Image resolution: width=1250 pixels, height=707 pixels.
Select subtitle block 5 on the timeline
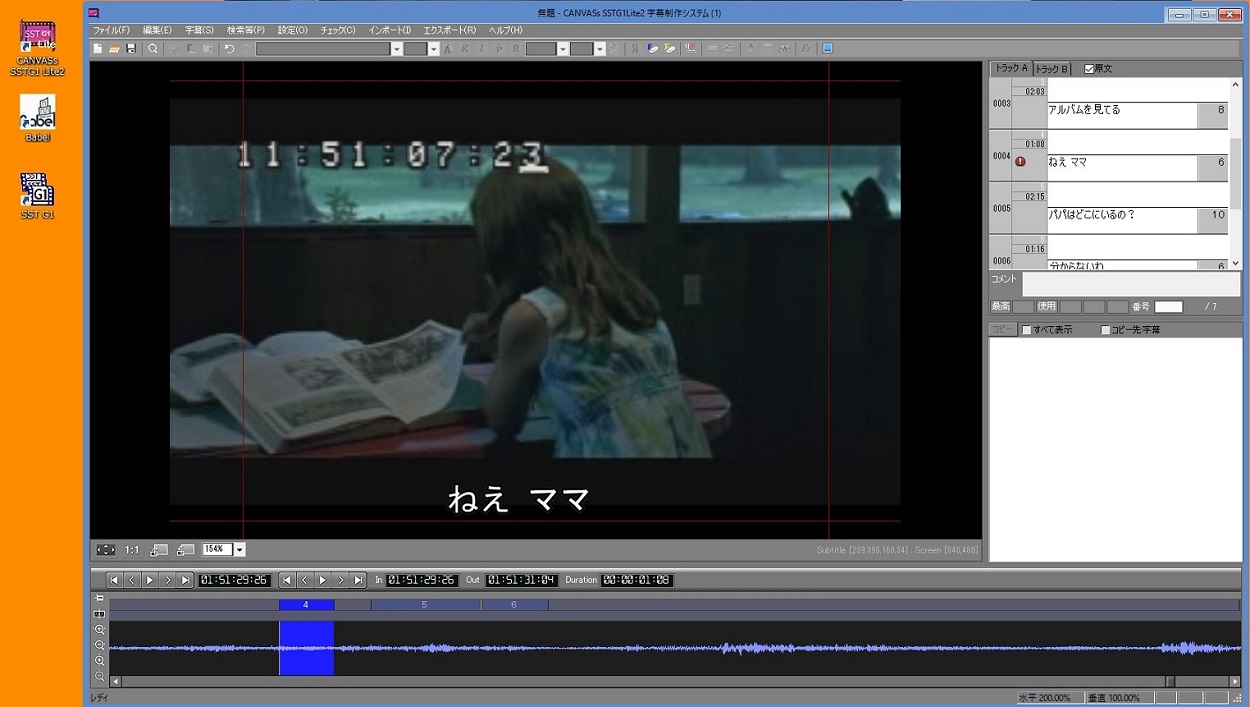(x=425, y=605)
